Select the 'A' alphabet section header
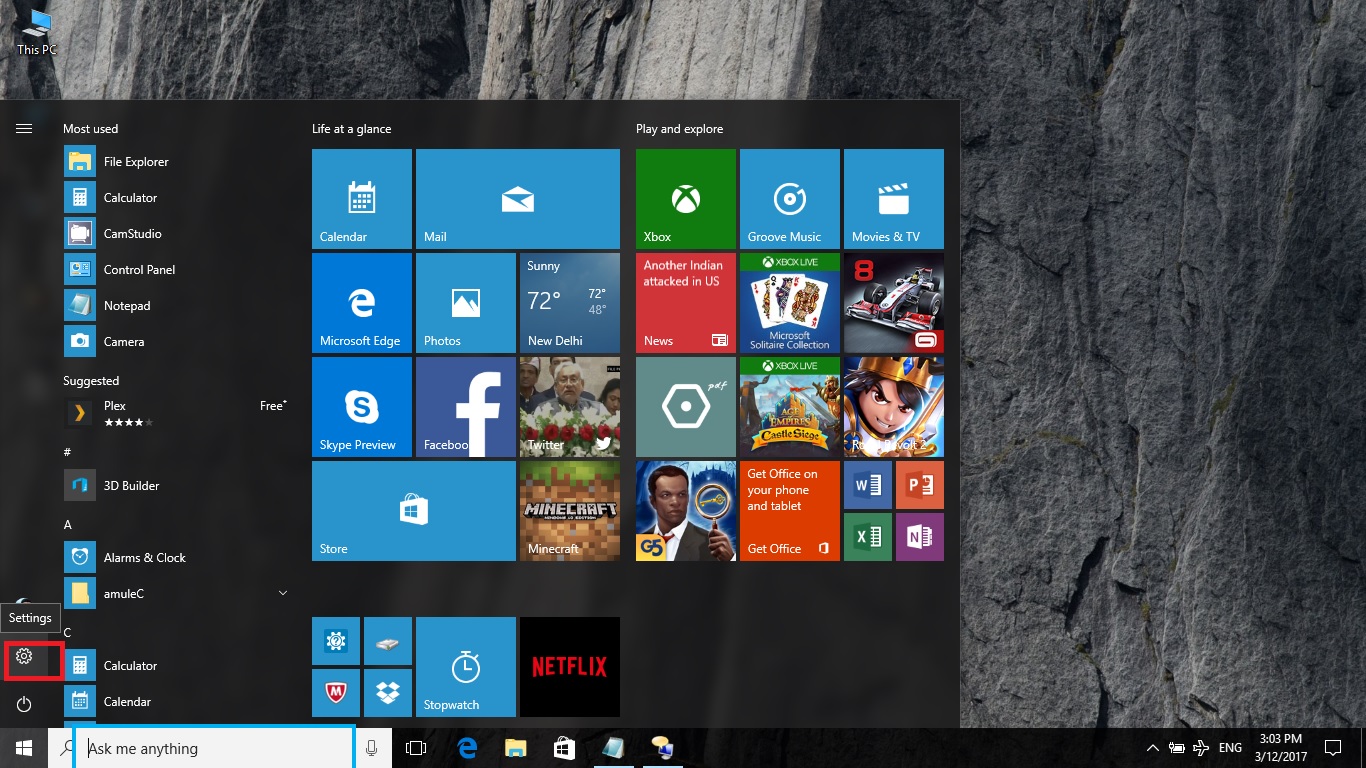This screenshot has width=1366, height=768. [x=68, y=524]
